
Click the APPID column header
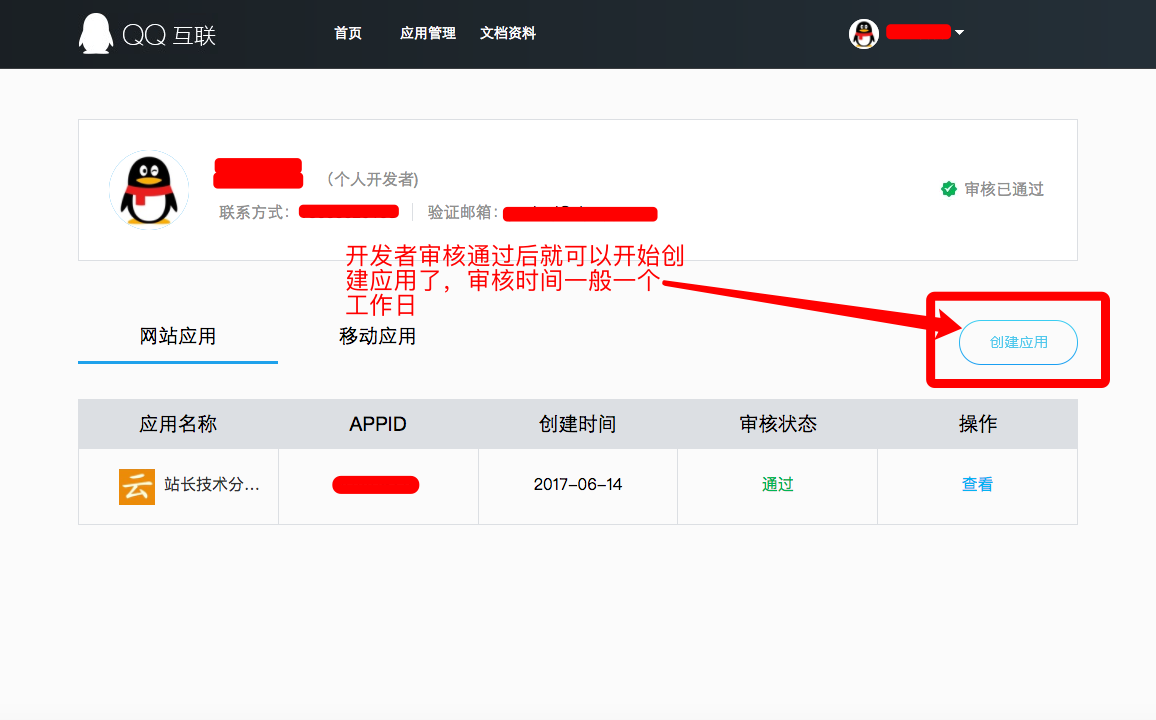pos(377,424)
